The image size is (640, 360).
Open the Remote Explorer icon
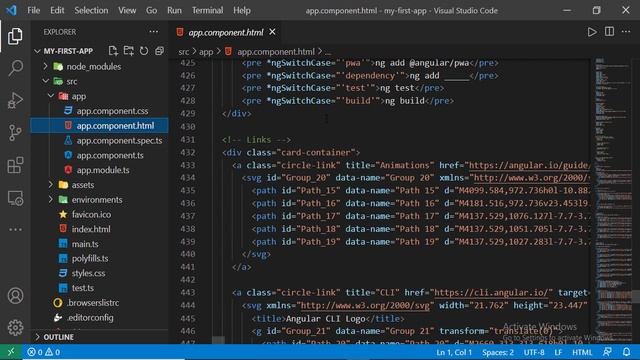[15, 198]
